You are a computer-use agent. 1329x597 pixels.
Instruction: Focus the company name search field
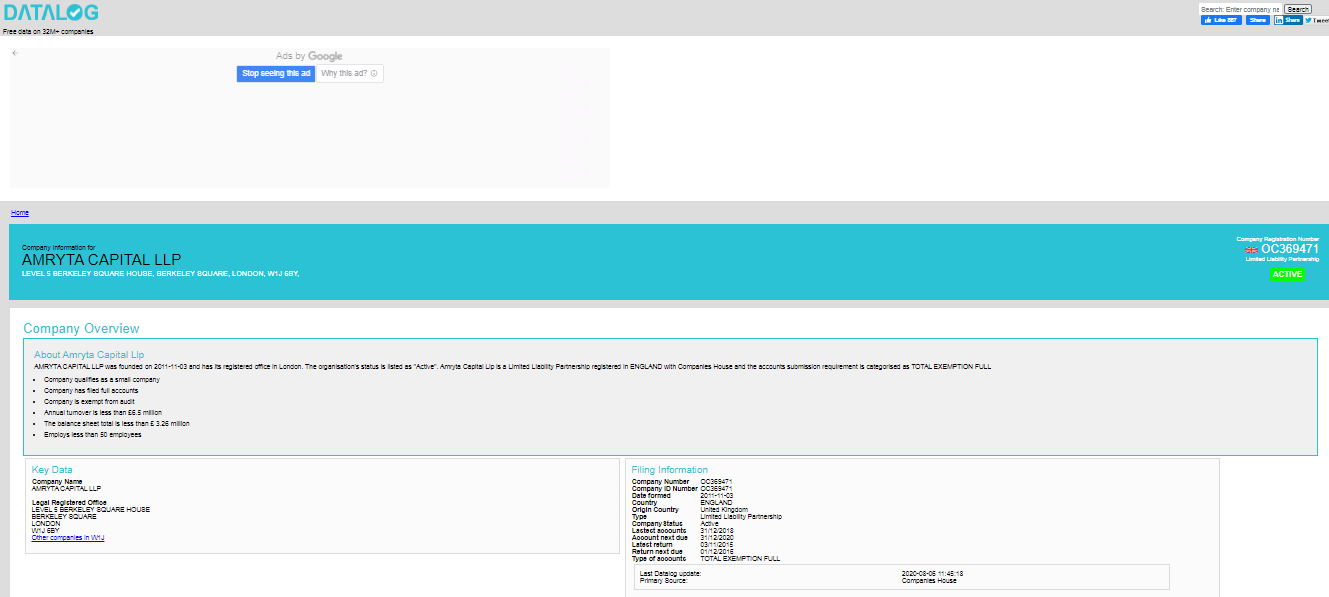click(x=1239, y=9)
